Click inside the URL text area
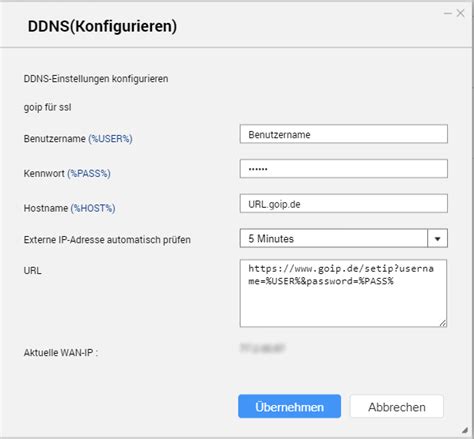The image size is (474, 439). coord(343,293)
